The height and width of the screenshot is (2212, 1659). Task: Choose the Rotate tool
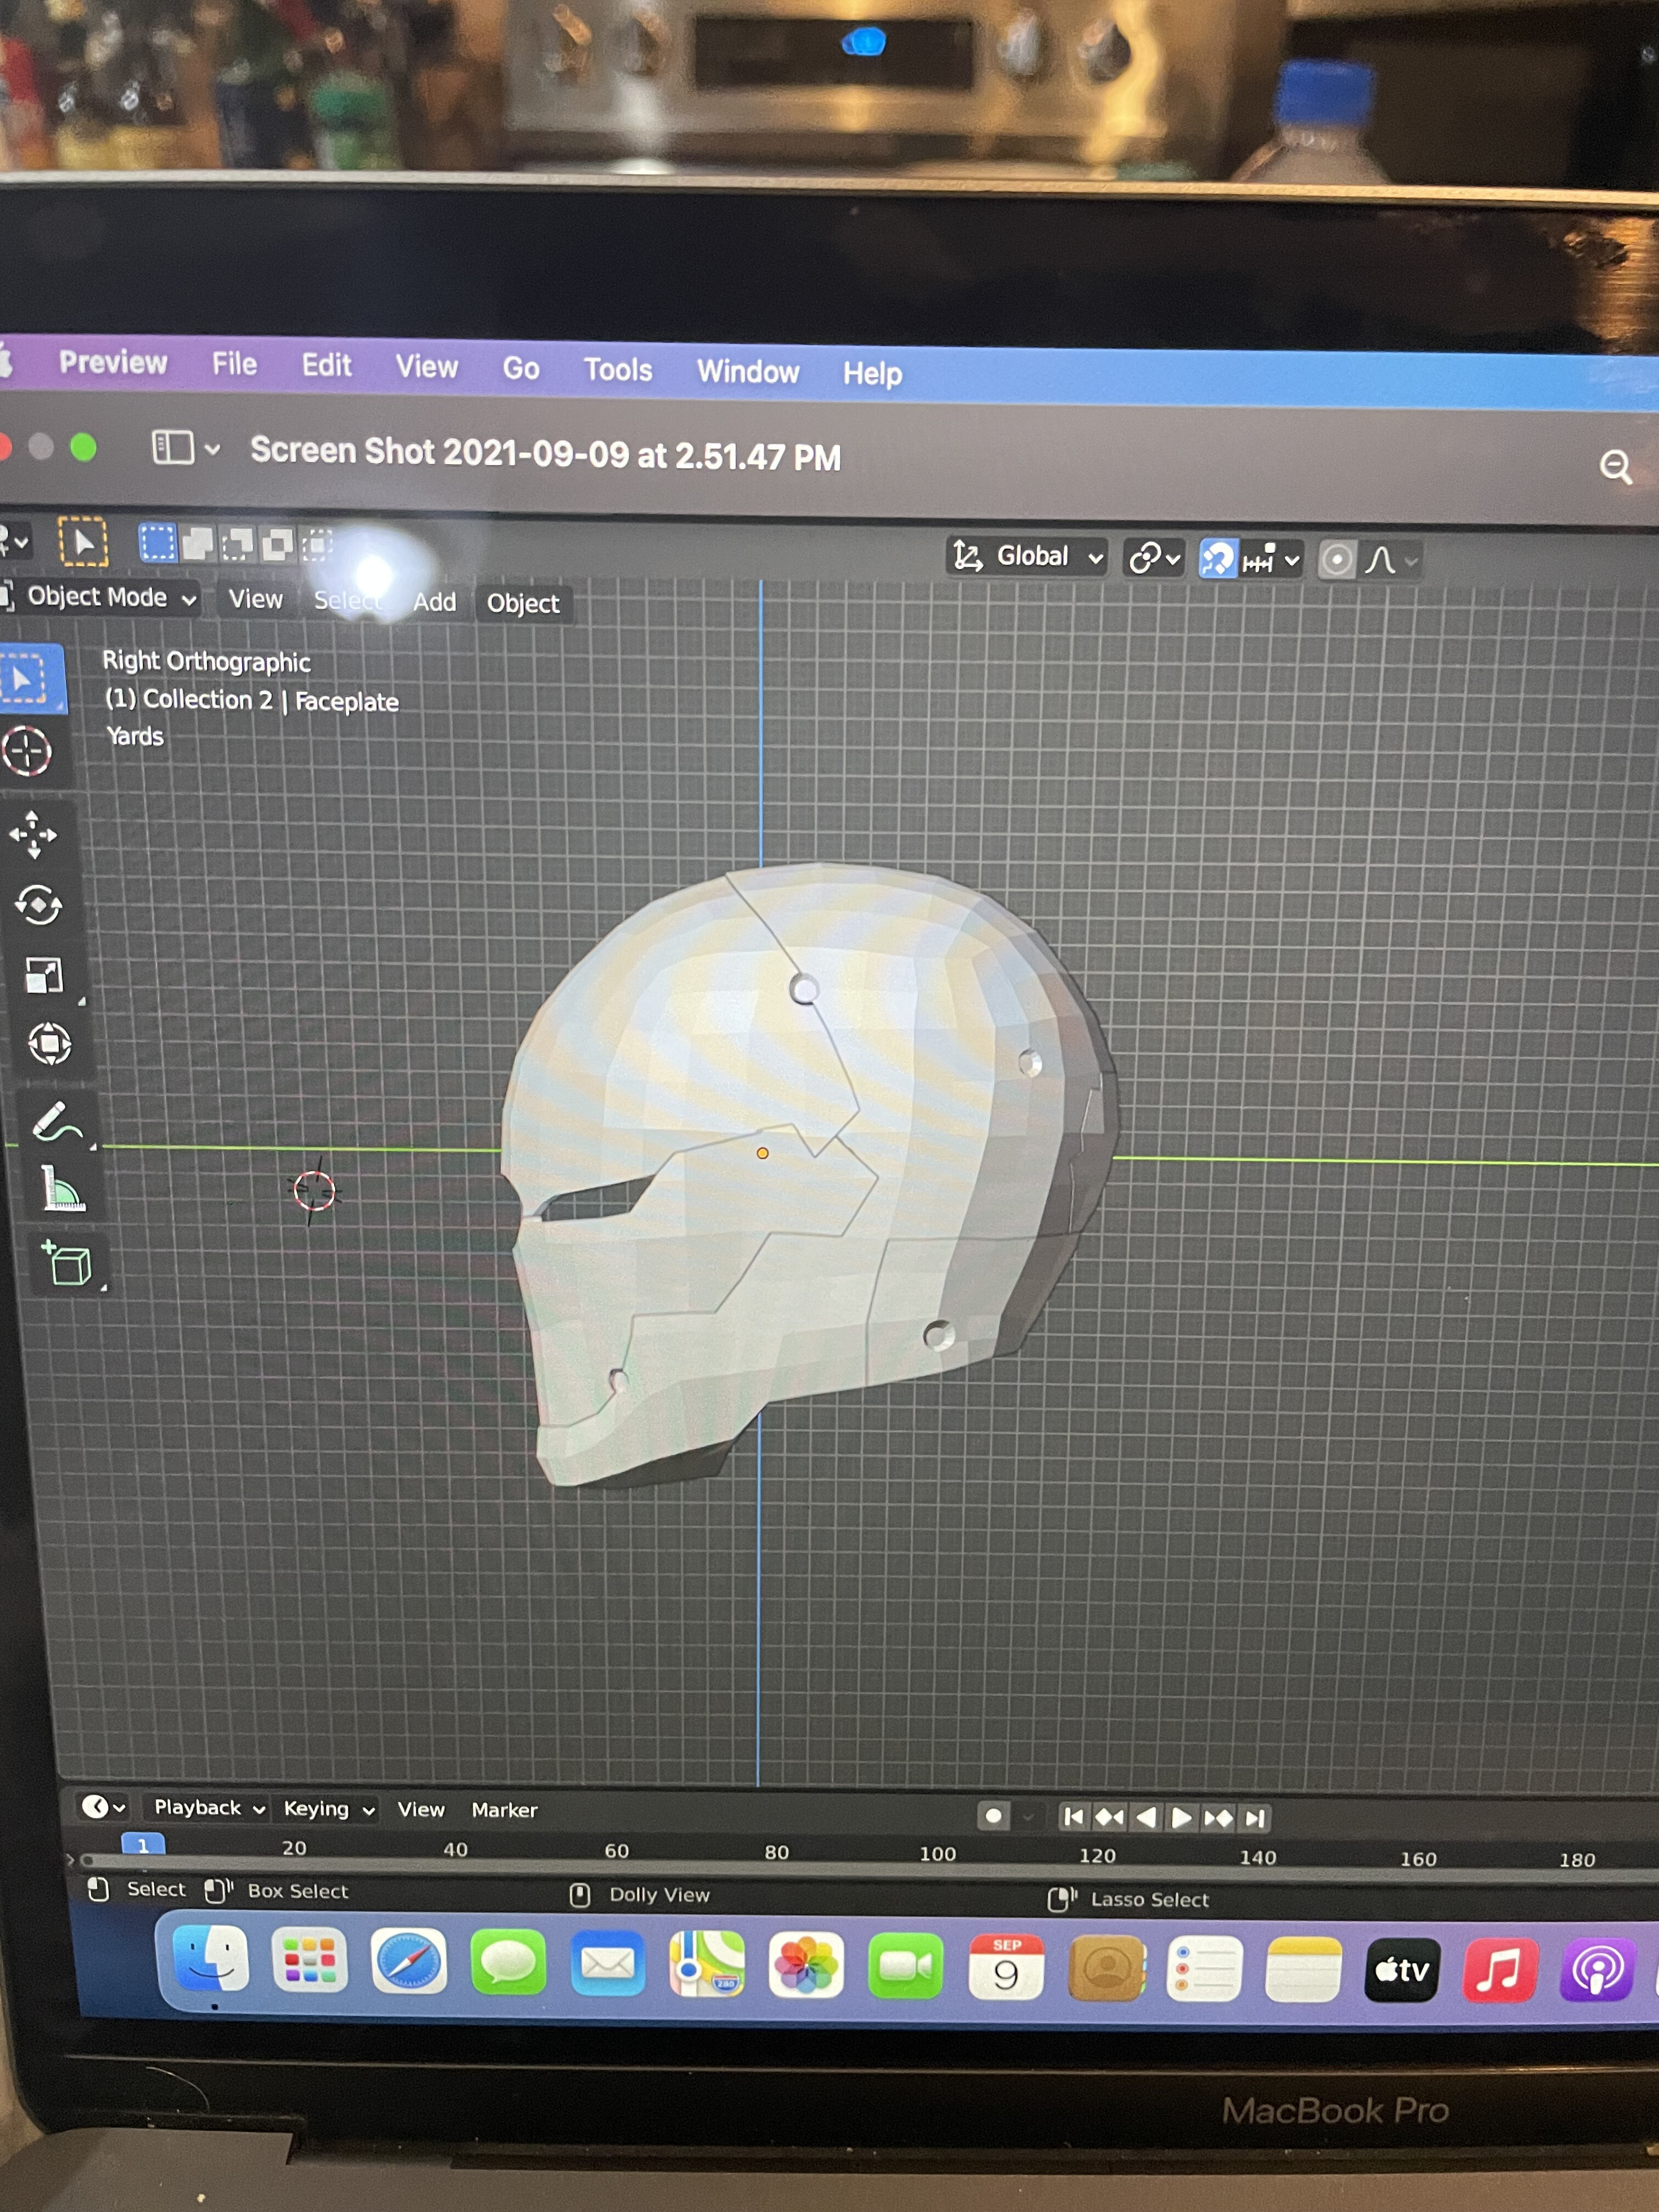click(38, 905)
